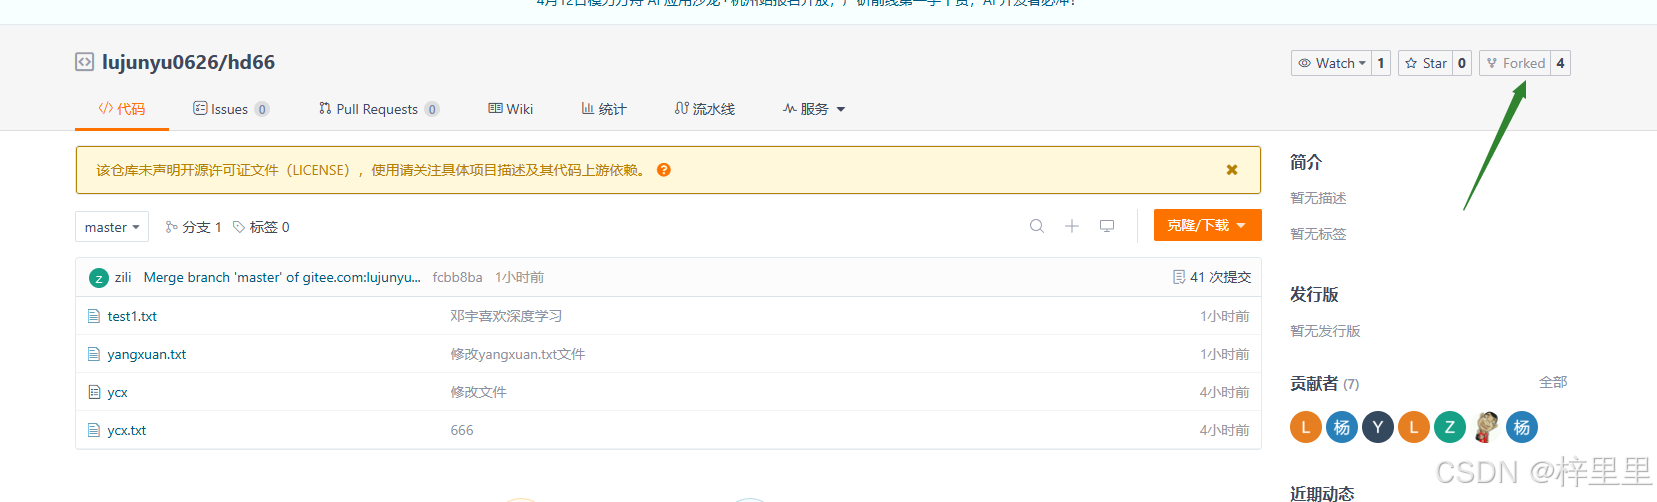Viewport: 1657px width, 502px height.
Task: Open commit message 邓宇喜欢深度学习
Action: pyautogui.click(x=506, y=316)
